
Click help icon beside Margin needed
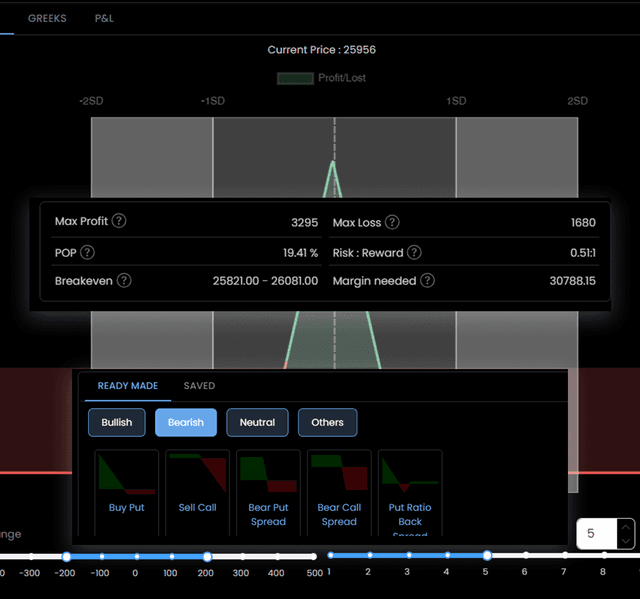point(428,281)
